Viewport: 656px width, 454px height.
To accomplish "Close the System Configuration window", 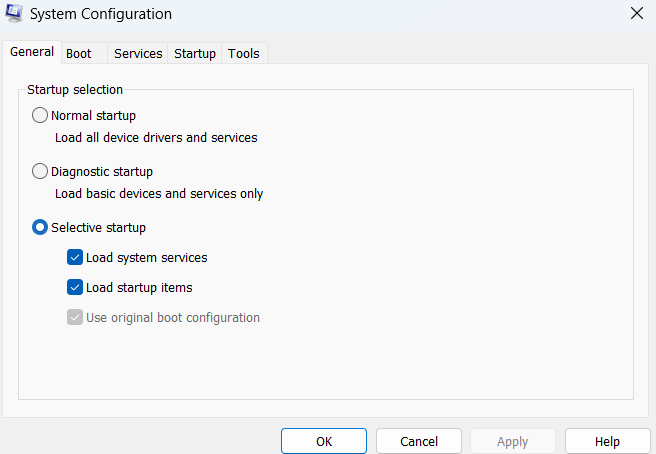I will click(636, 13).
